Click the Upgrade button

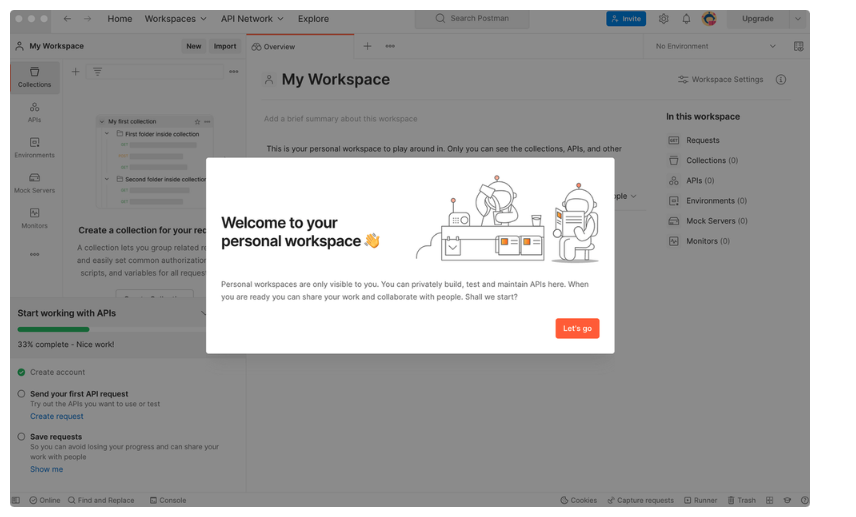tap(758, 19)
